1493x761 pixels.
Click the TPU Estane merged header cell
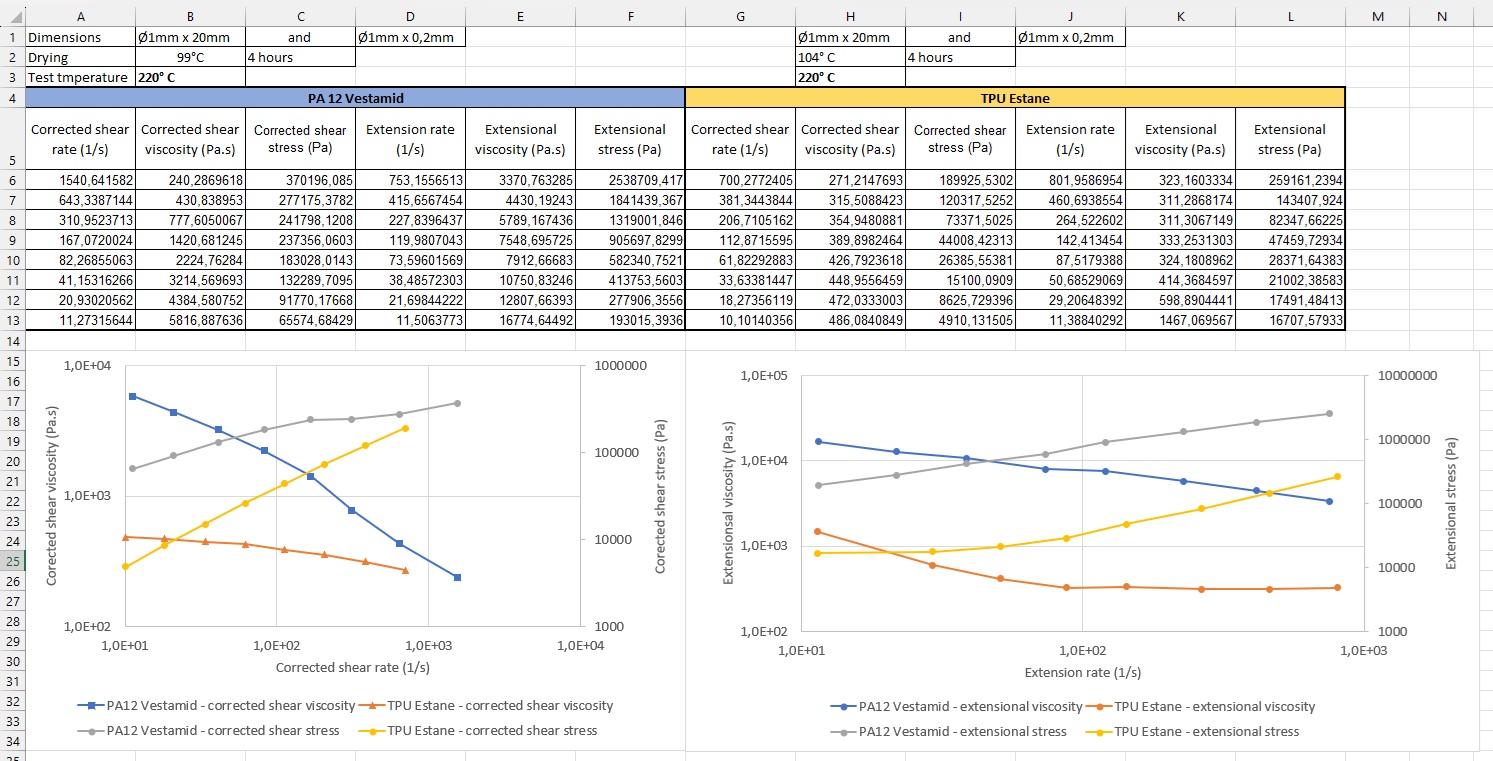(x=1015, y=98)
